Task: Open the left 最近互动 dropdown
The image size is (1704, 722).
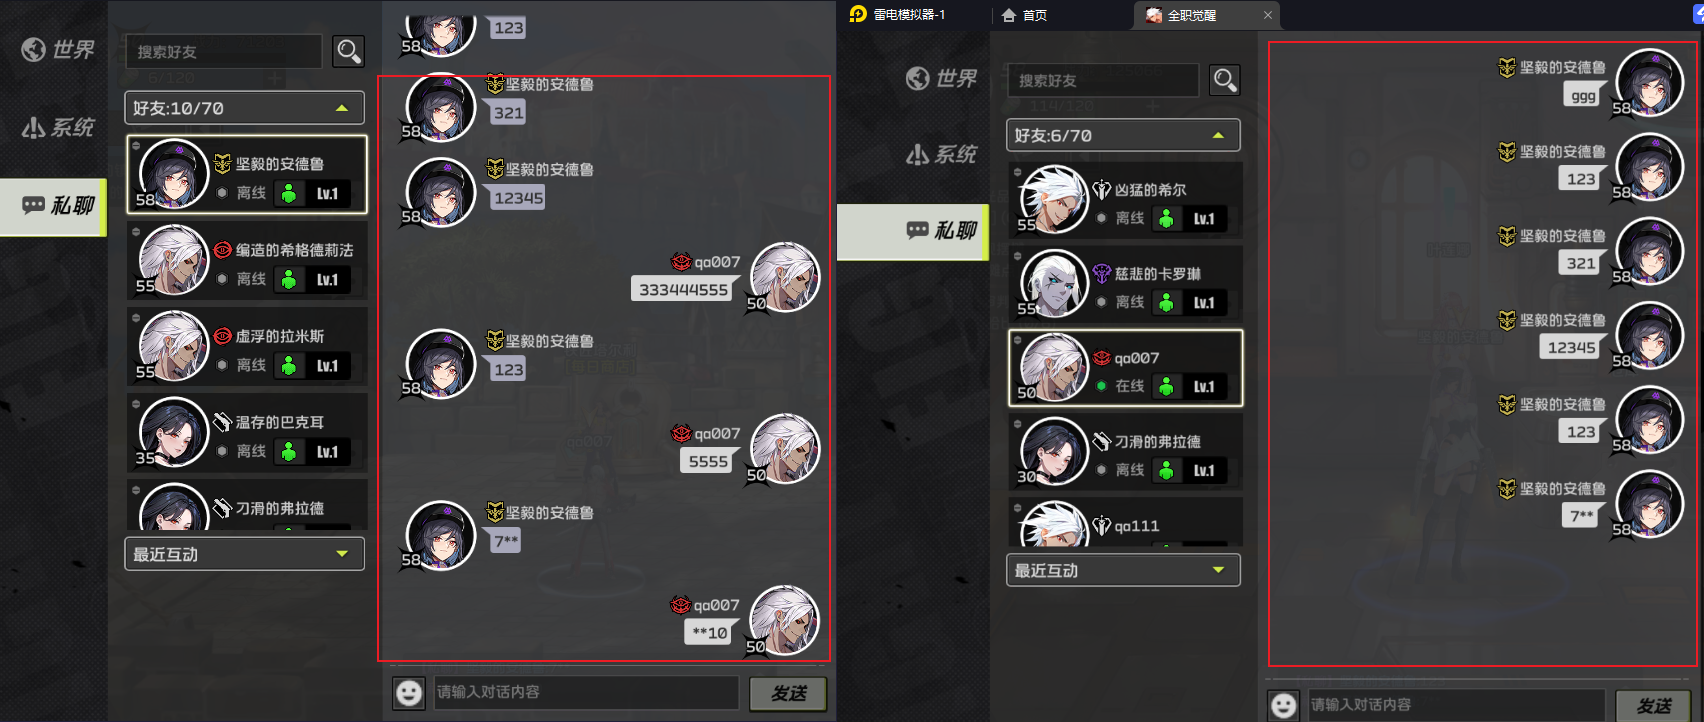Action: (x=244, y=554)
